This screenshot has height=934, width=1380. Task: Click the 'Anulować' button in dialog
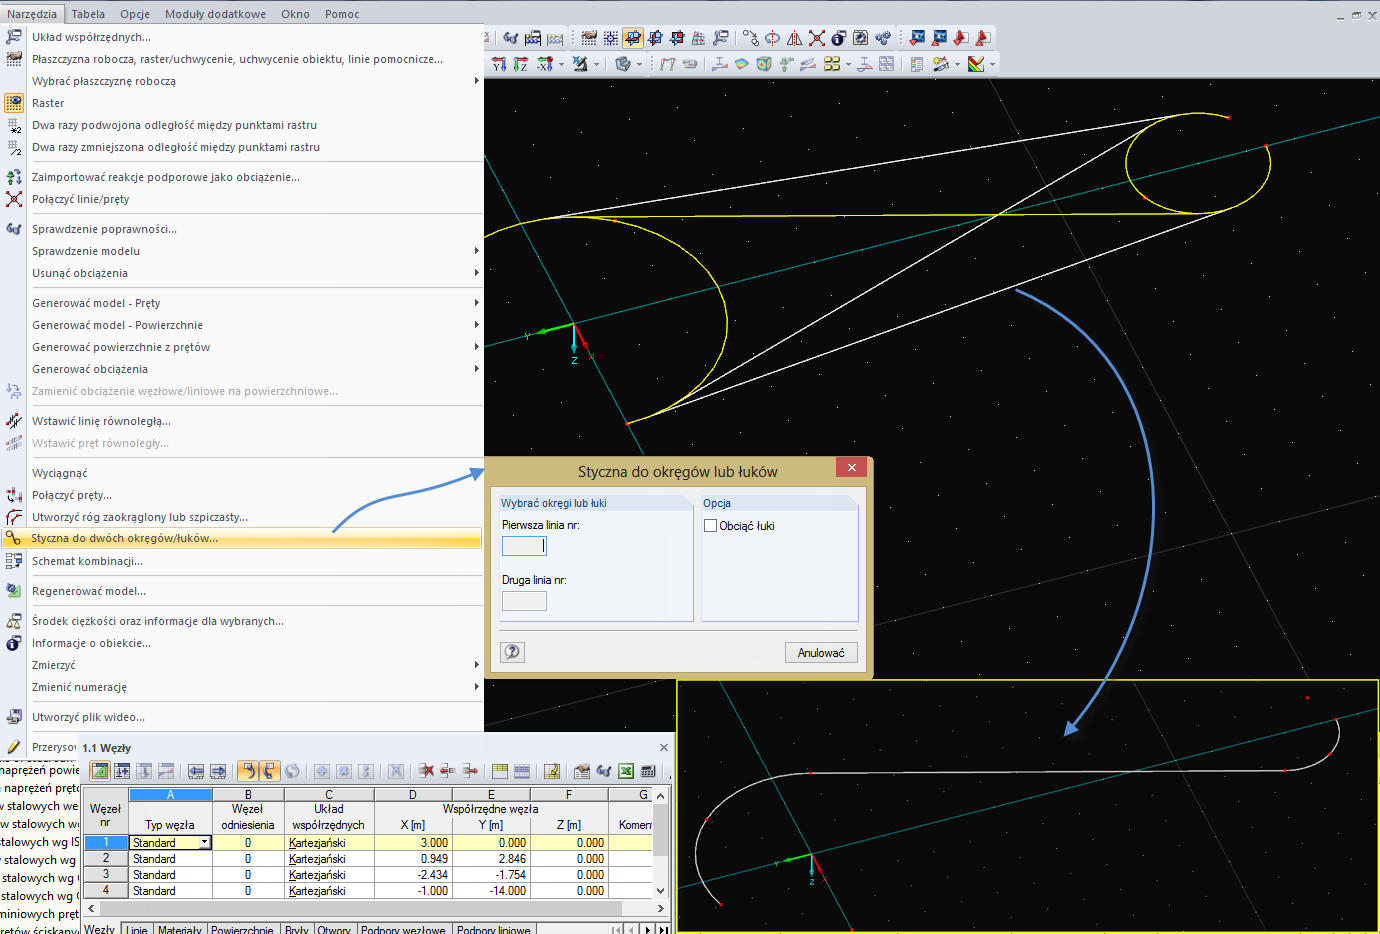click(x=820, y=653)
